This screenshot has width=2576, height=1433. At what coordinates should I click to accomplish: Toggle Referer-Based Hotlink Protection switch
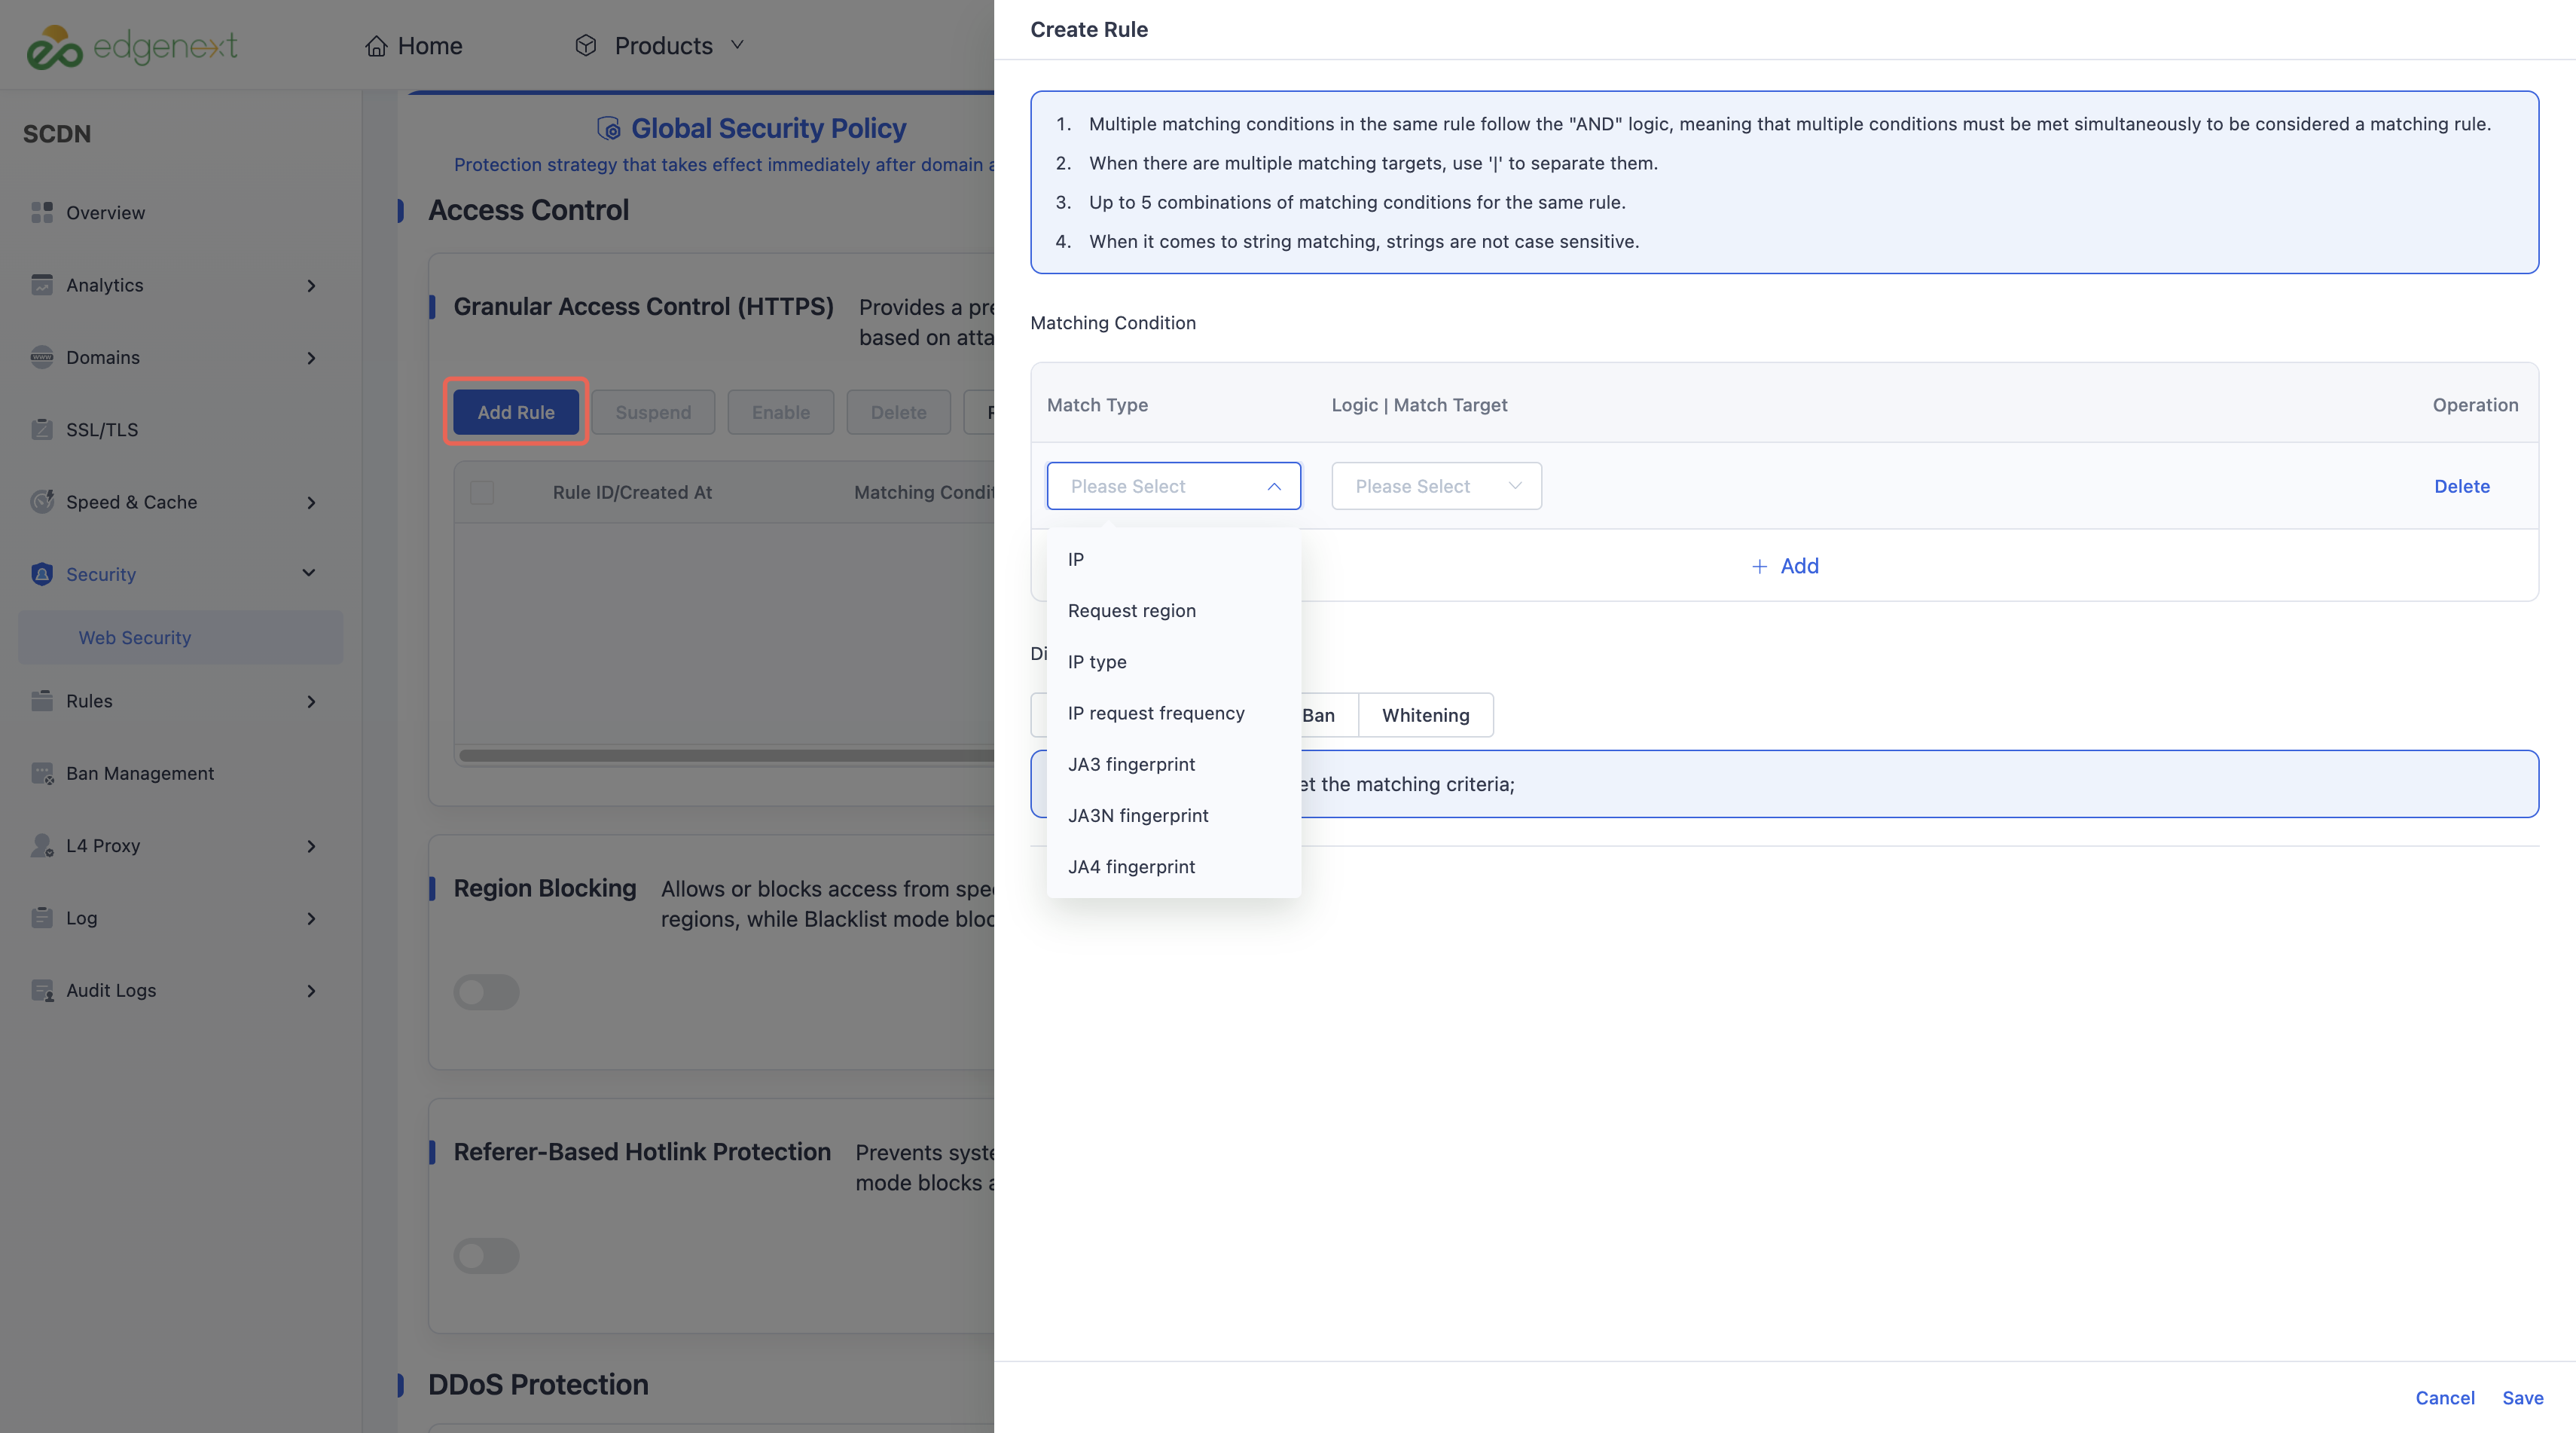click(486, 1256)
